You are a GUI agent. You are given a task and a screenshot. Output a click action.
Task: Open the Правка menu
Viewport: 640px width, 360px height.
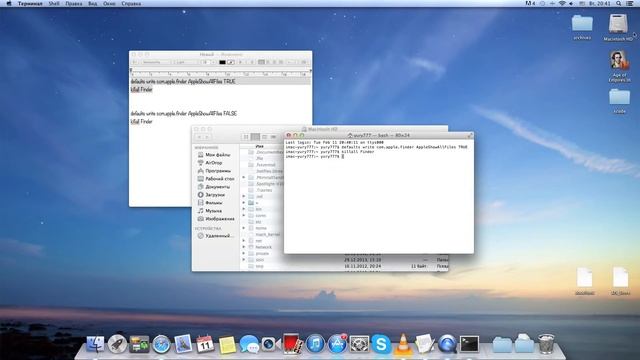point(73,3)
